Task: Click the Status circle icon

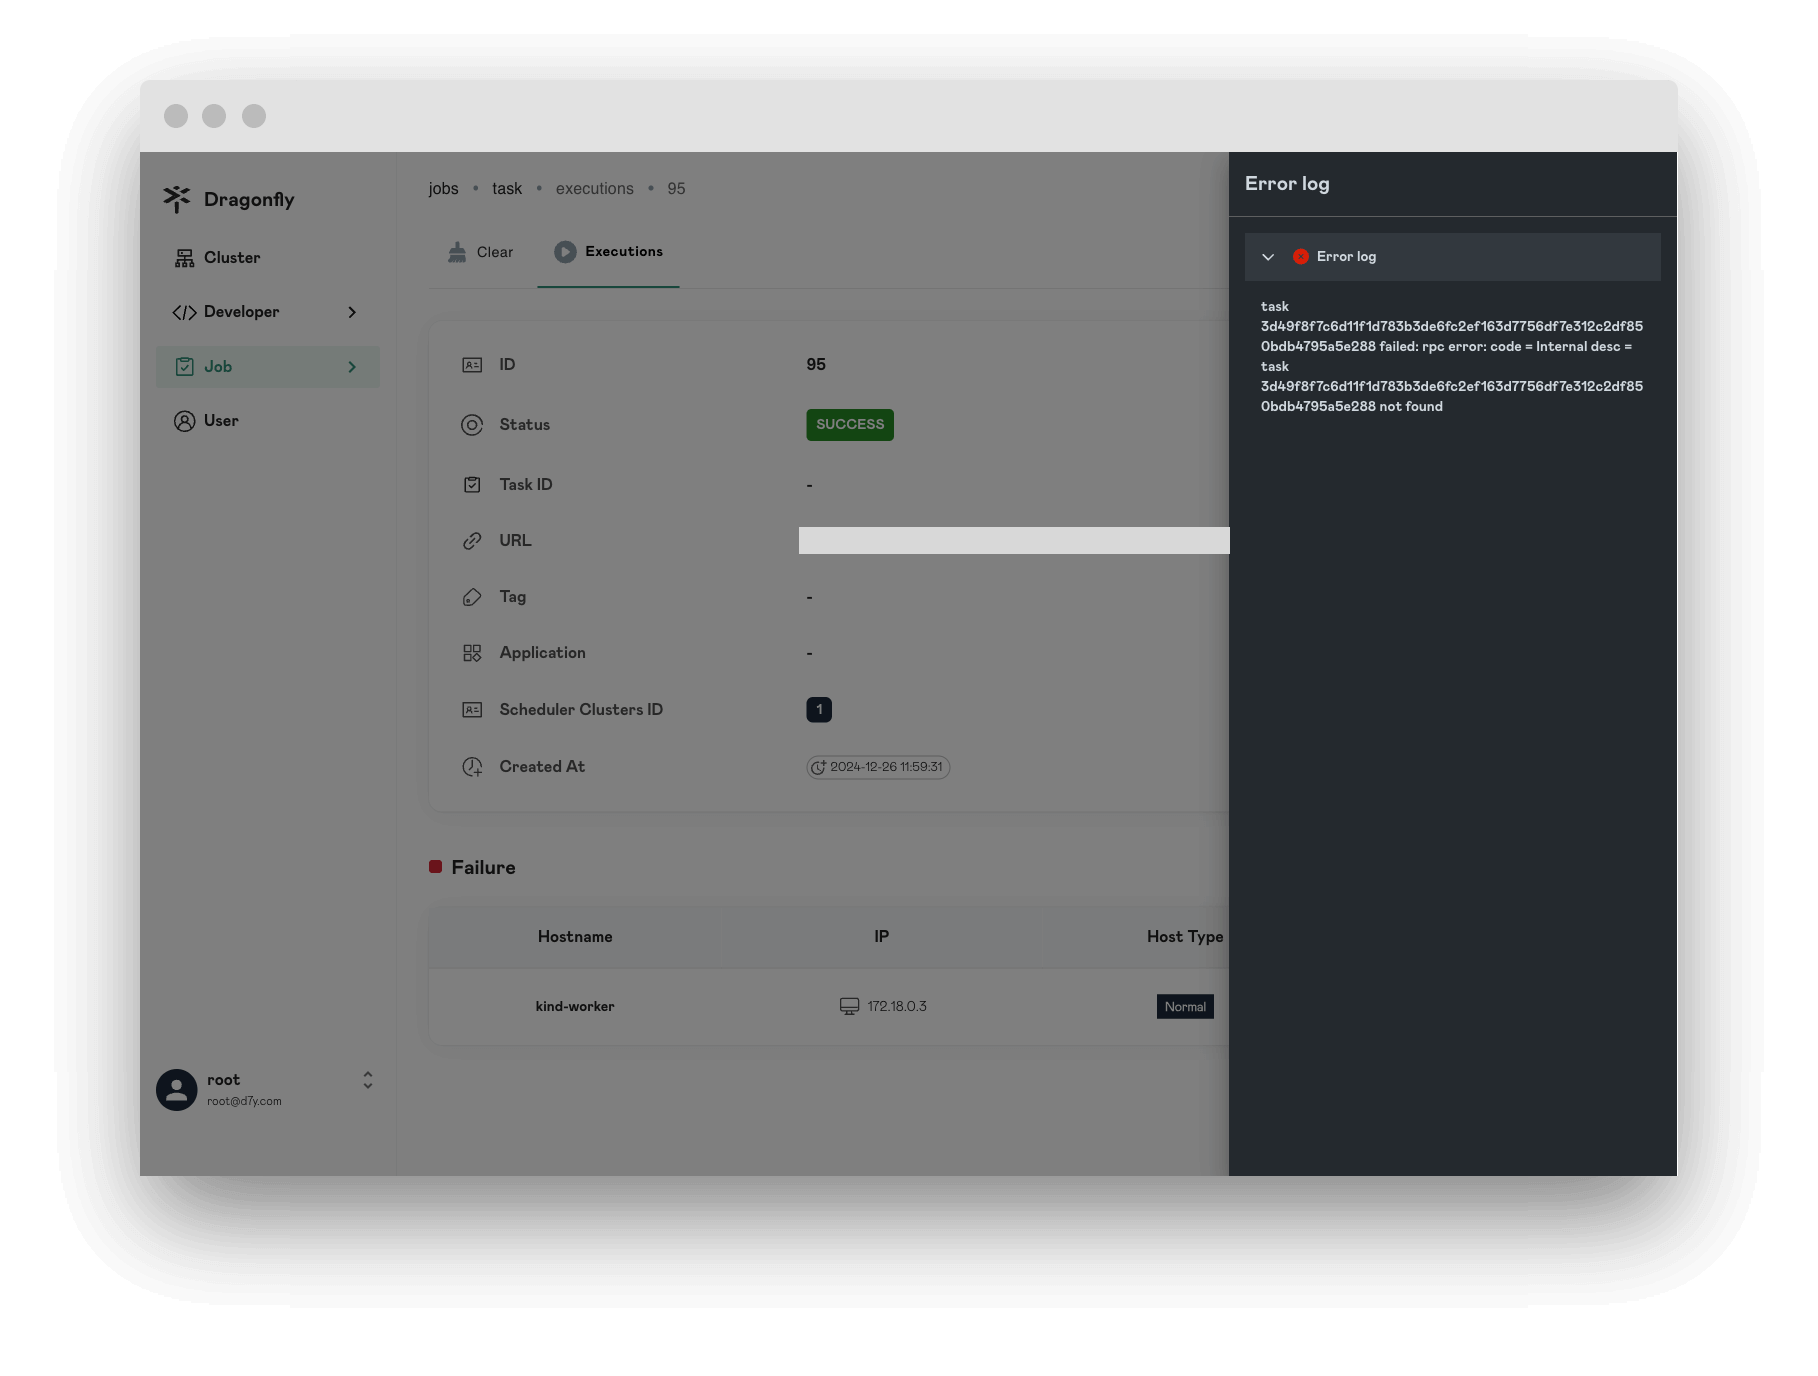Action: pos(472,425)
